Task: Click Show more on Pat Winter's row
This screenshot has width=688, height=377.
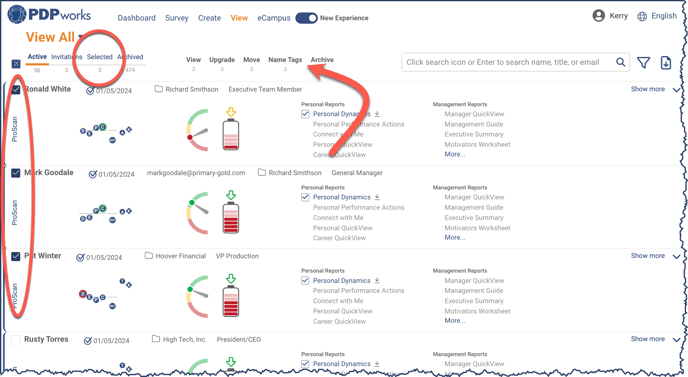Action: point(648,256)
